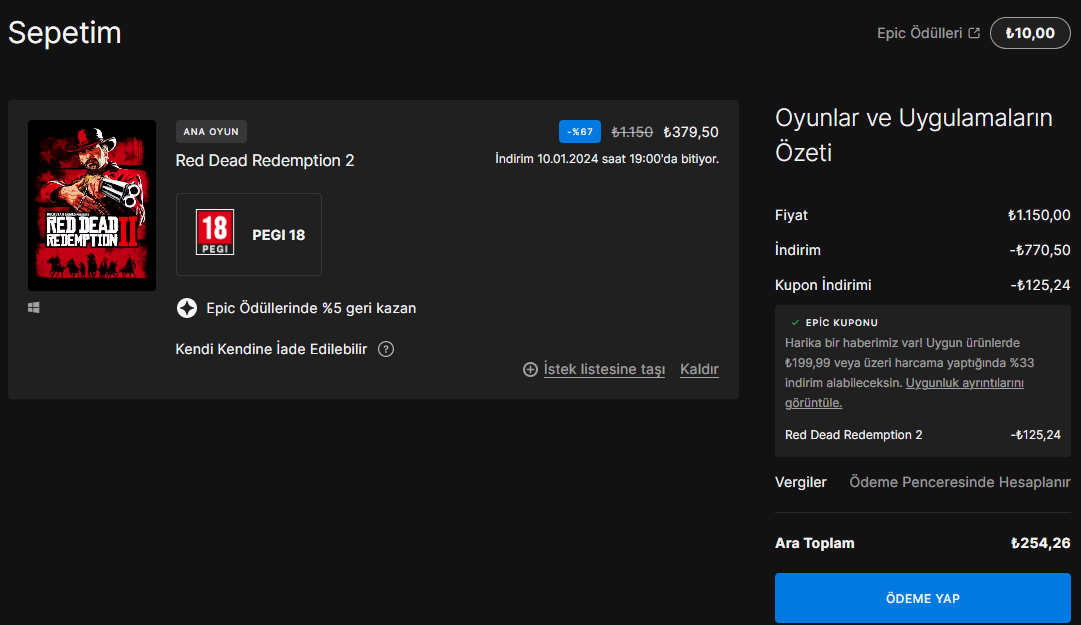Click the ANA OYUN badge
The image size is (1081, 625).
211,132
